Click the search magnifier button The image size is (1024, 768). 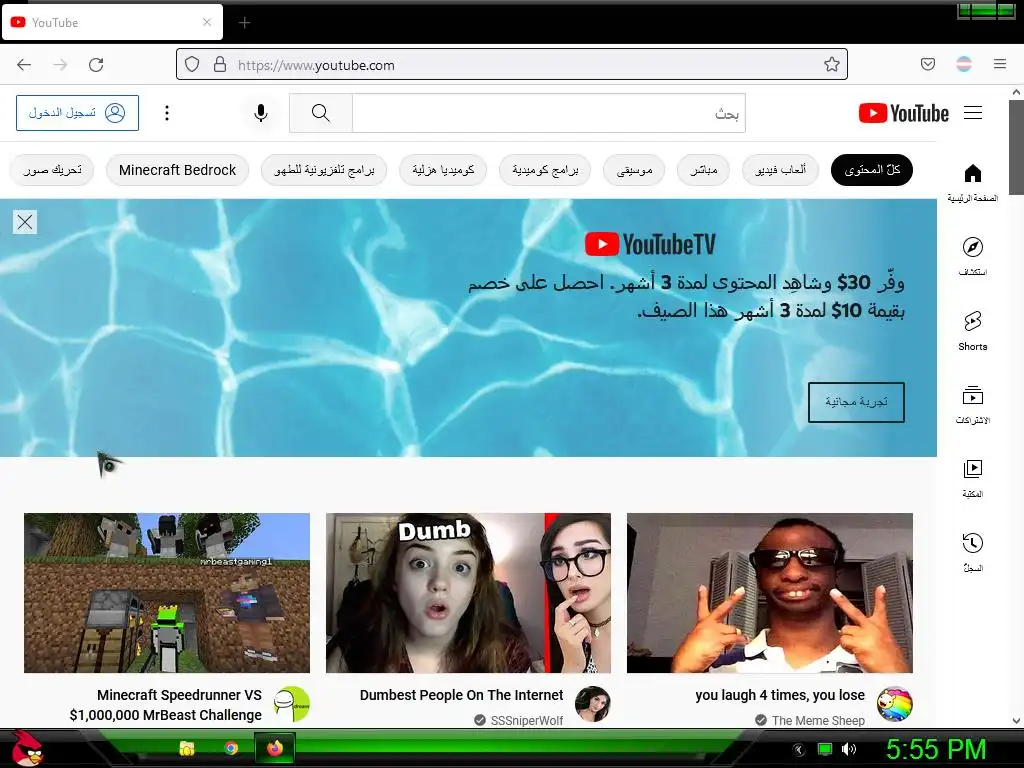[x=321, y=113]
